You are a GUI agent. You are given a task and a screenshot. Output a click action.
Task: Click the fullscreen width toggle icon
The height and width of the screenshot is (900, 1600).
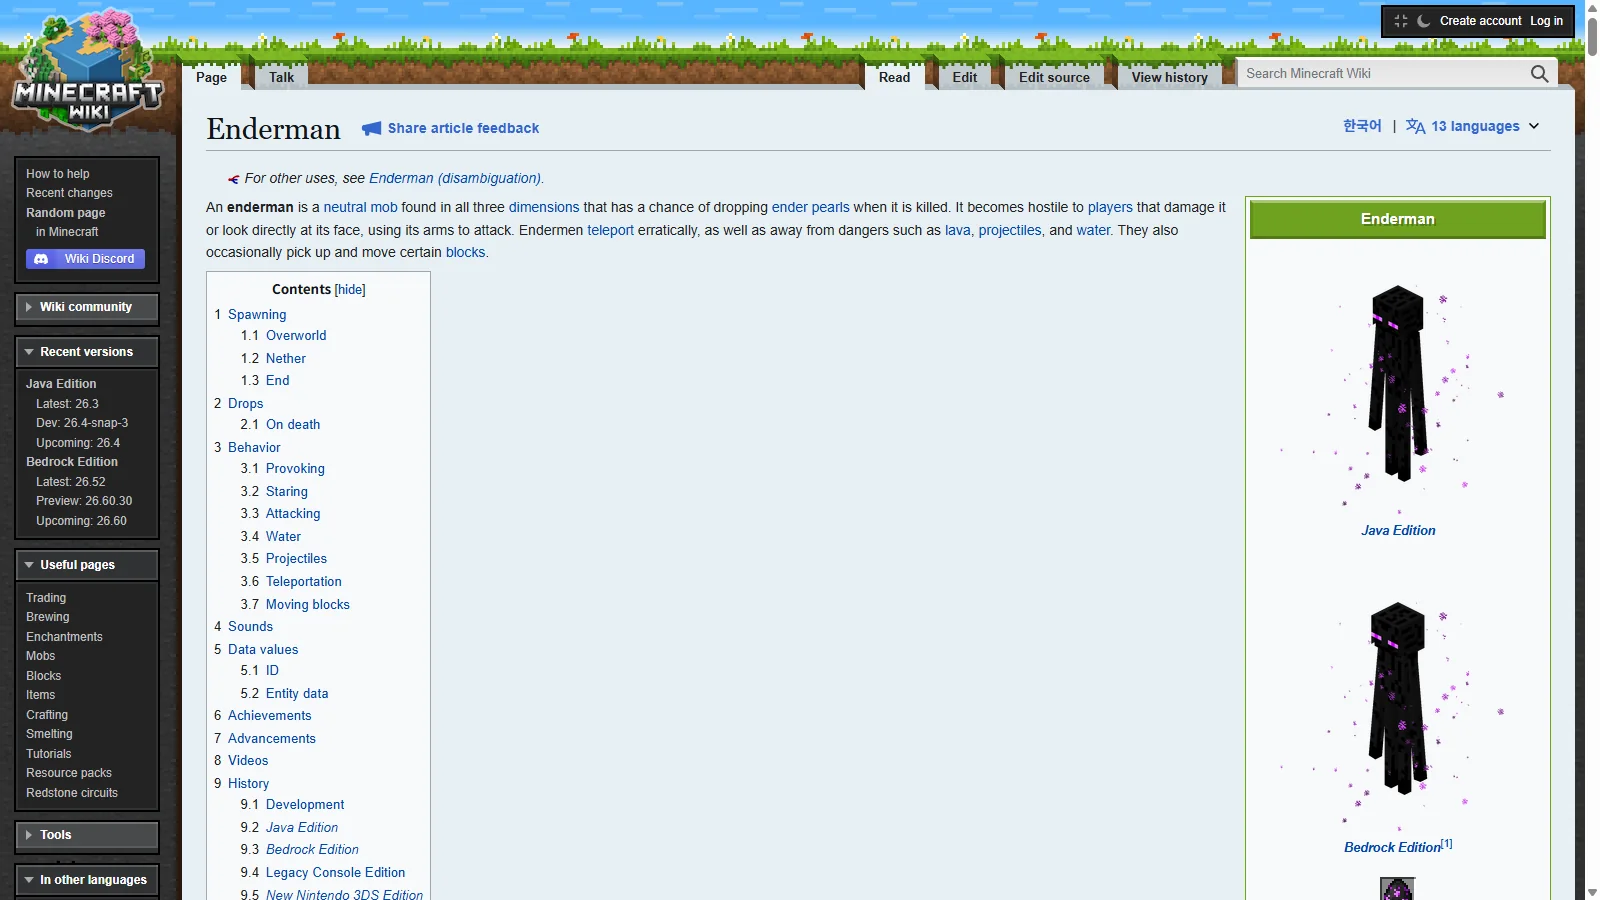1401,21
